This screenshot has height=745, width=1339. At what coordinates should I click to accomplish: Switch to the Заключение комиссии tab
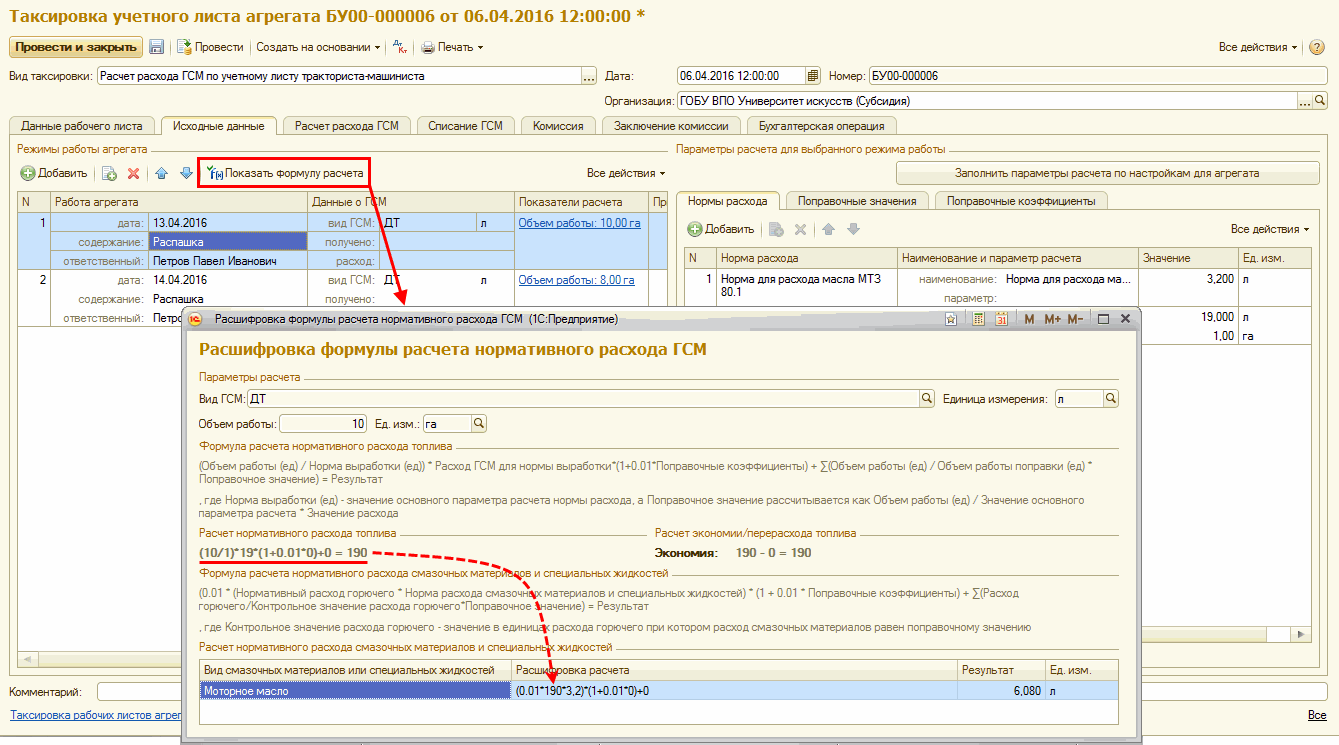(672, 126)
